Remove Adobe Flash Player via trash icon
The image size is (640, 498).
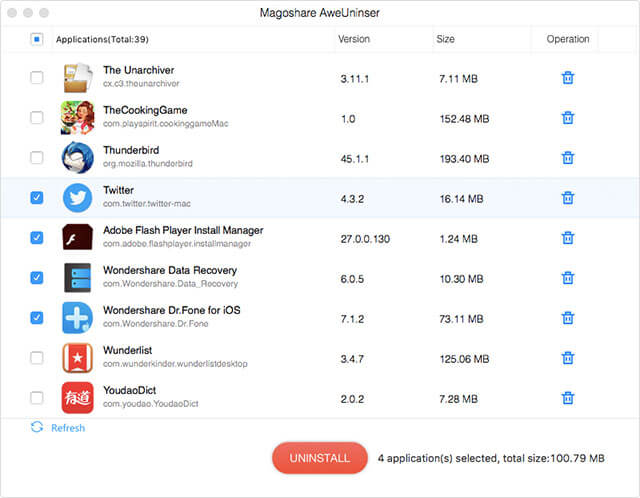[x=568, y=238]
